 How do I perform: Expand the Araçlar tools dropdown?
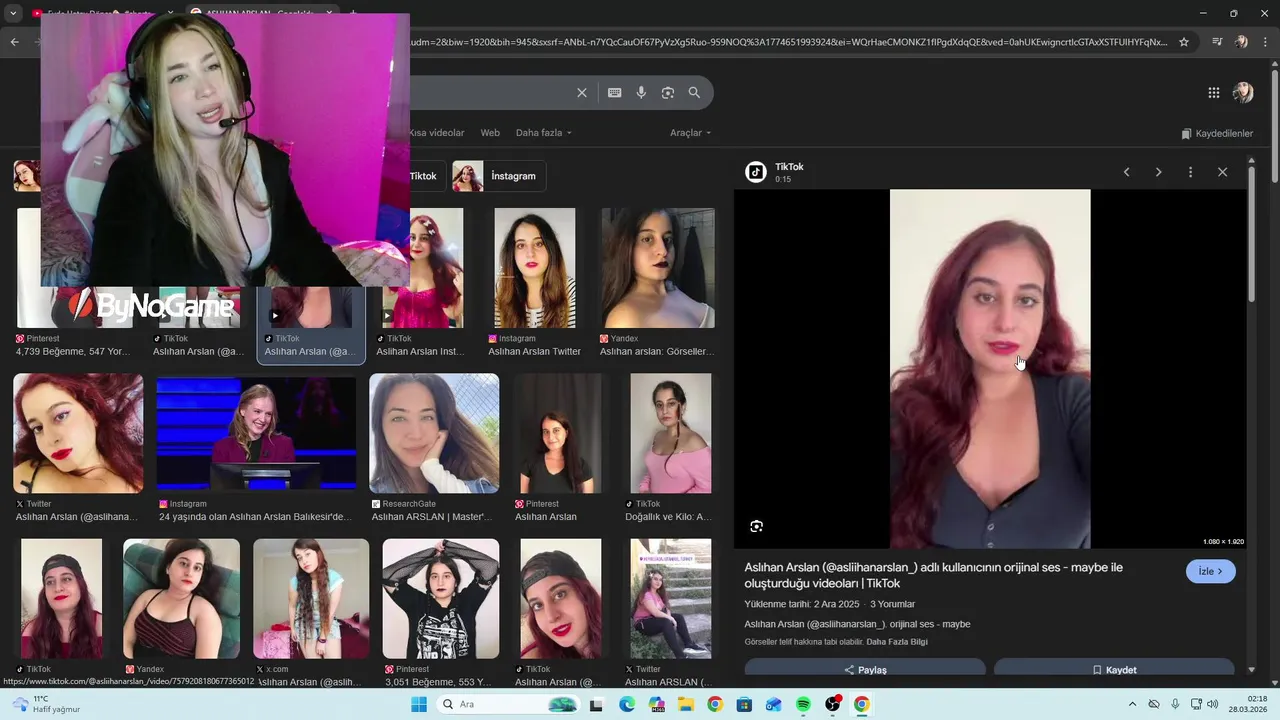(690, 133)
